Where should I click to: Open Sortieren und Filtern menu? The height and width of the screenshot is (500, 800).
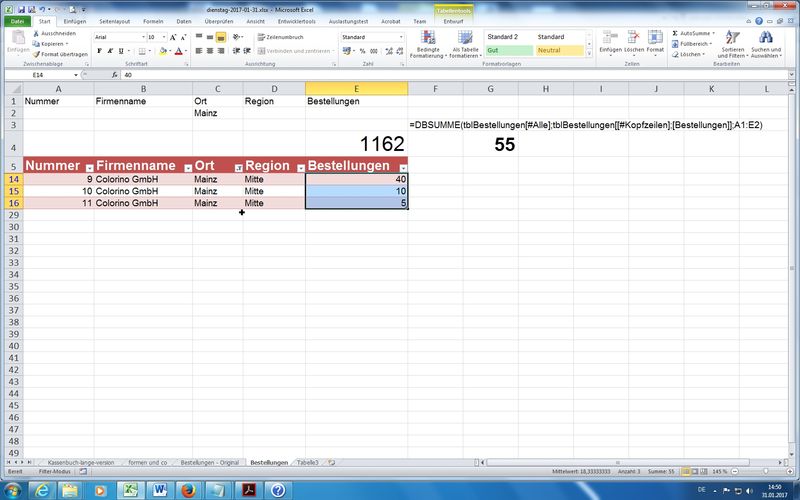coord(733,44)
